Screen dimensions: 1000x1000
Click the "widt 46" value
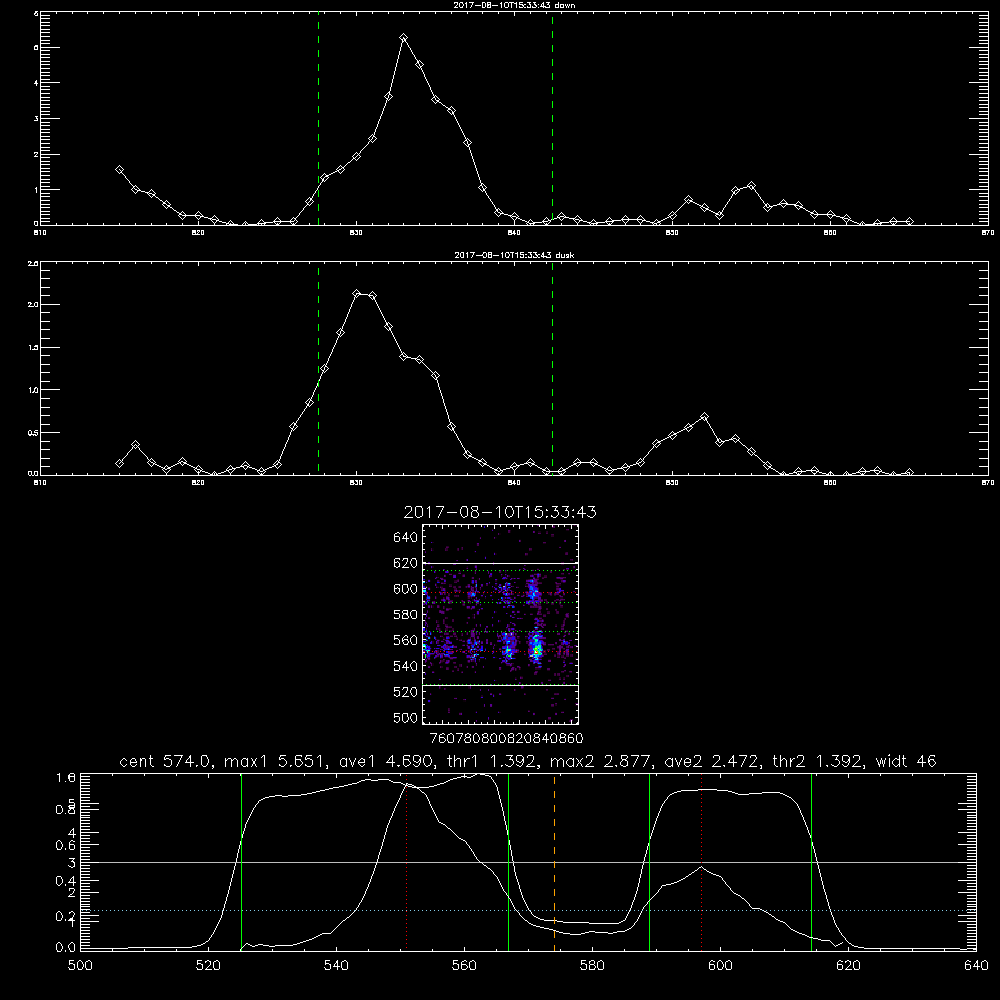906,761
